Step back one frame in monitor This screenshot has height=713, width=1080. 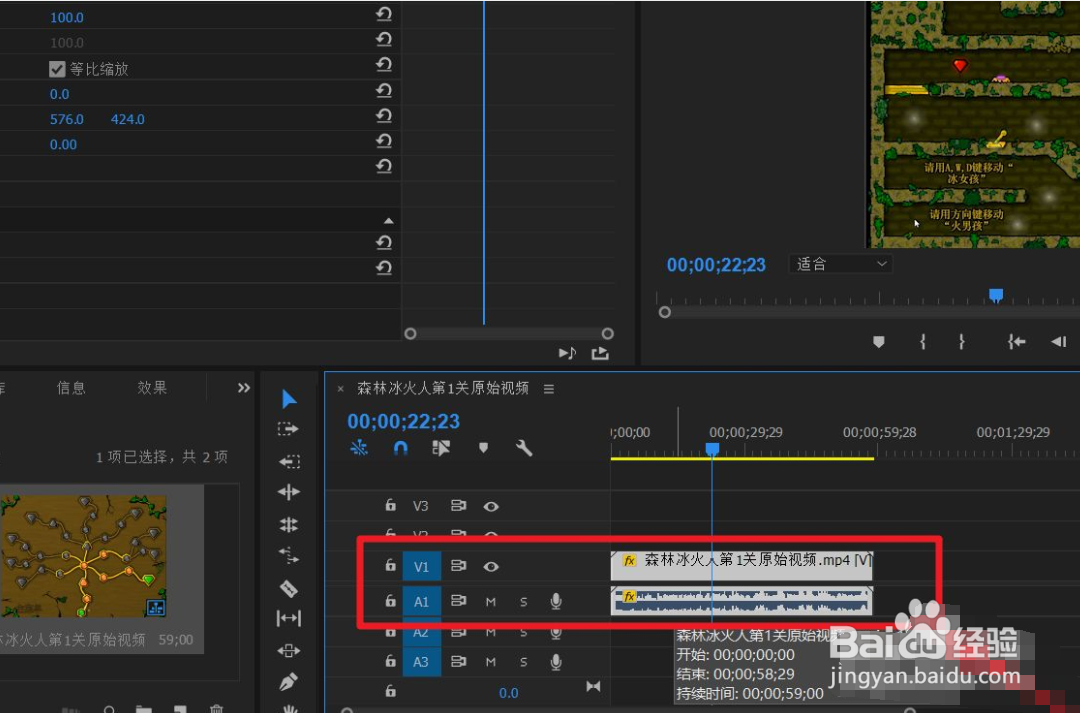pyautogui.click(x=1059, y=342)
